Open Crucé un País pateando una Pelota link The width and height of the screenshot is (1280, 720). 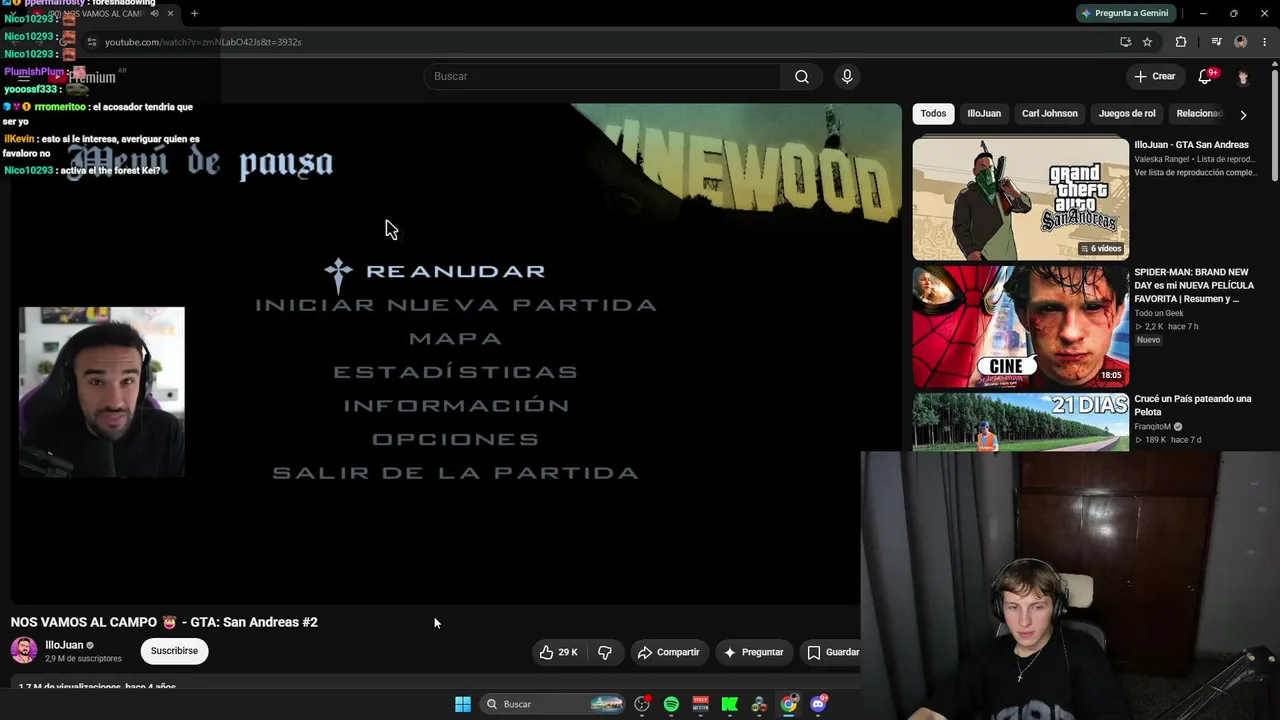[1193, 405]
